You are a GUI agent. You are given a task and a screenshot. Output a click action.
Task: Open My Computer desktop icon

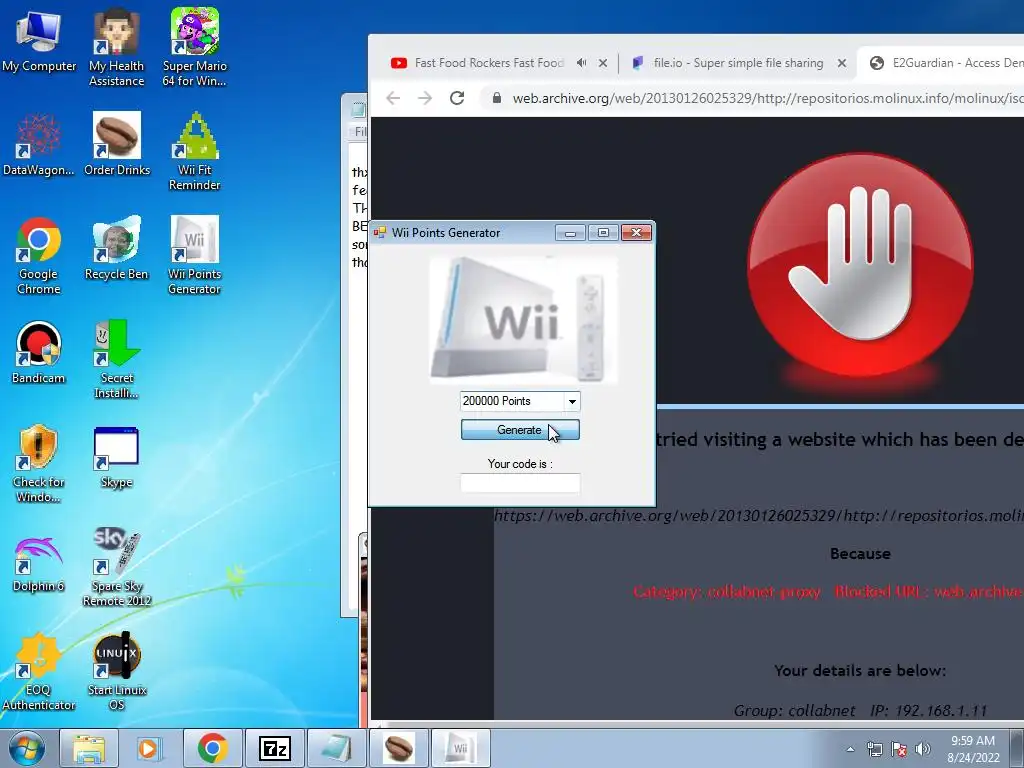tap(39, 40)
